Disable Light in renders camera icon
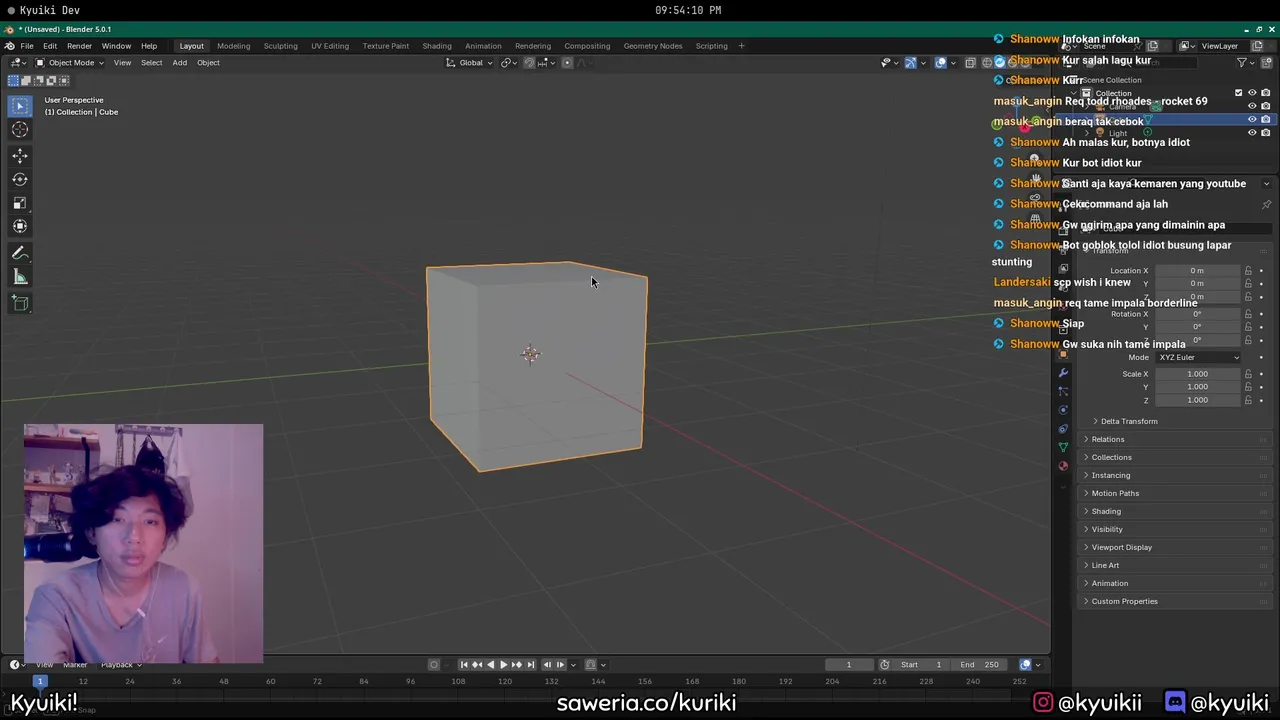1280x720 pixels. pyautogui.click(x=1266, y=133)
